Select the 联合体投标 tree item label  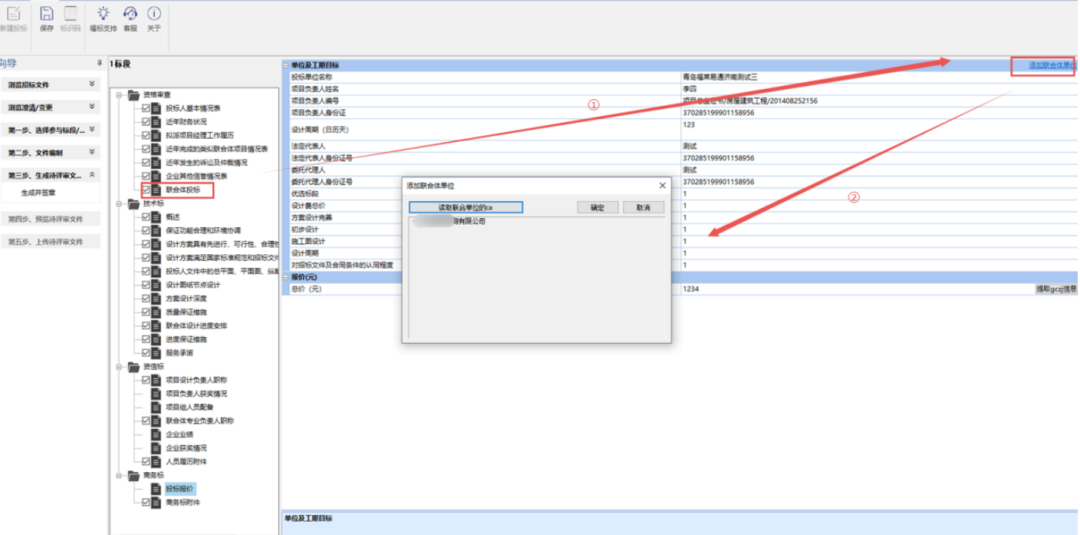183,189
